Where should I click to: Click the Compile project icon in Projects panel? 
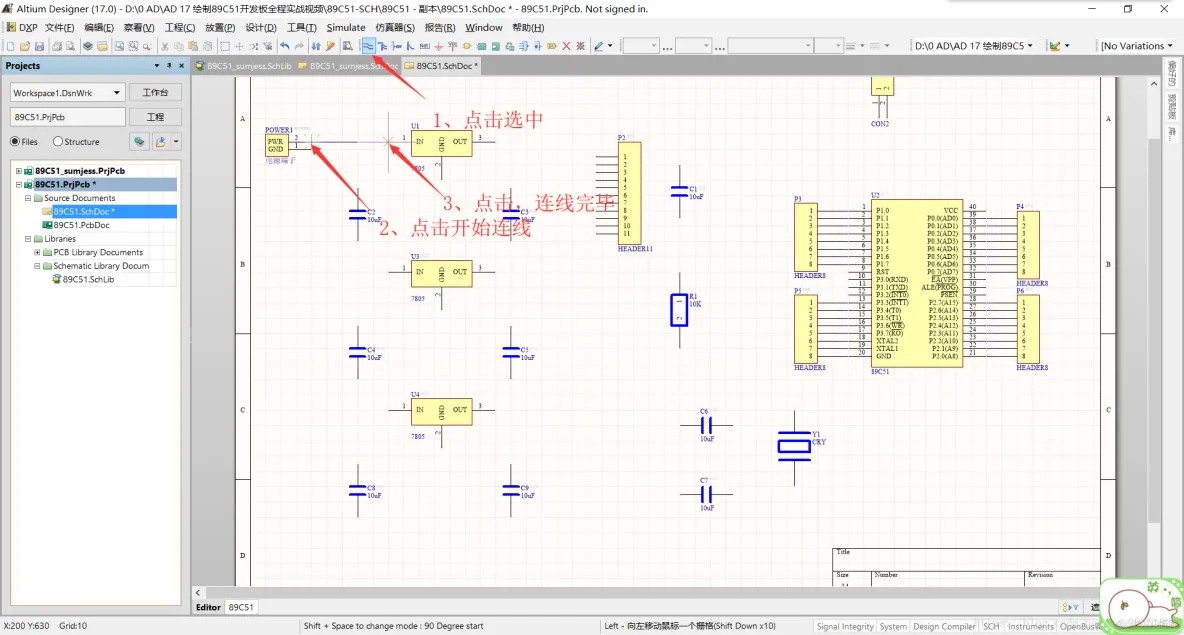point(139,141)
